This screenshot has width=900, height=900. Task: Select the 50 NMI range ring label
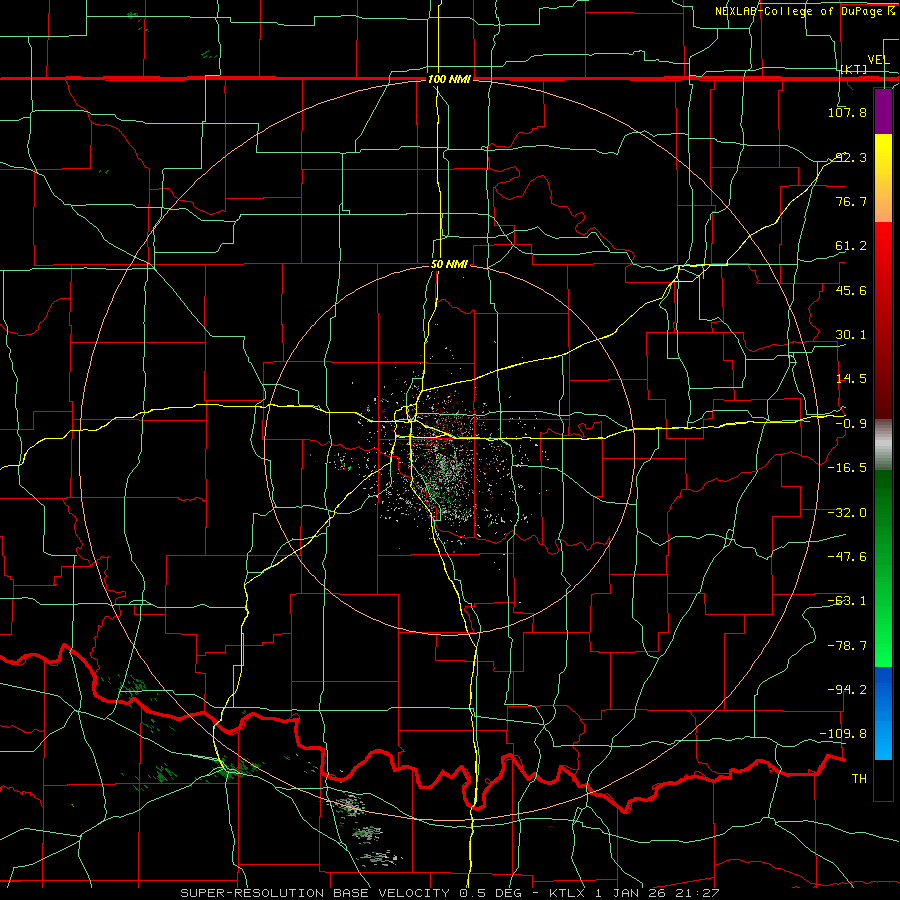click(x=449, y=265)
